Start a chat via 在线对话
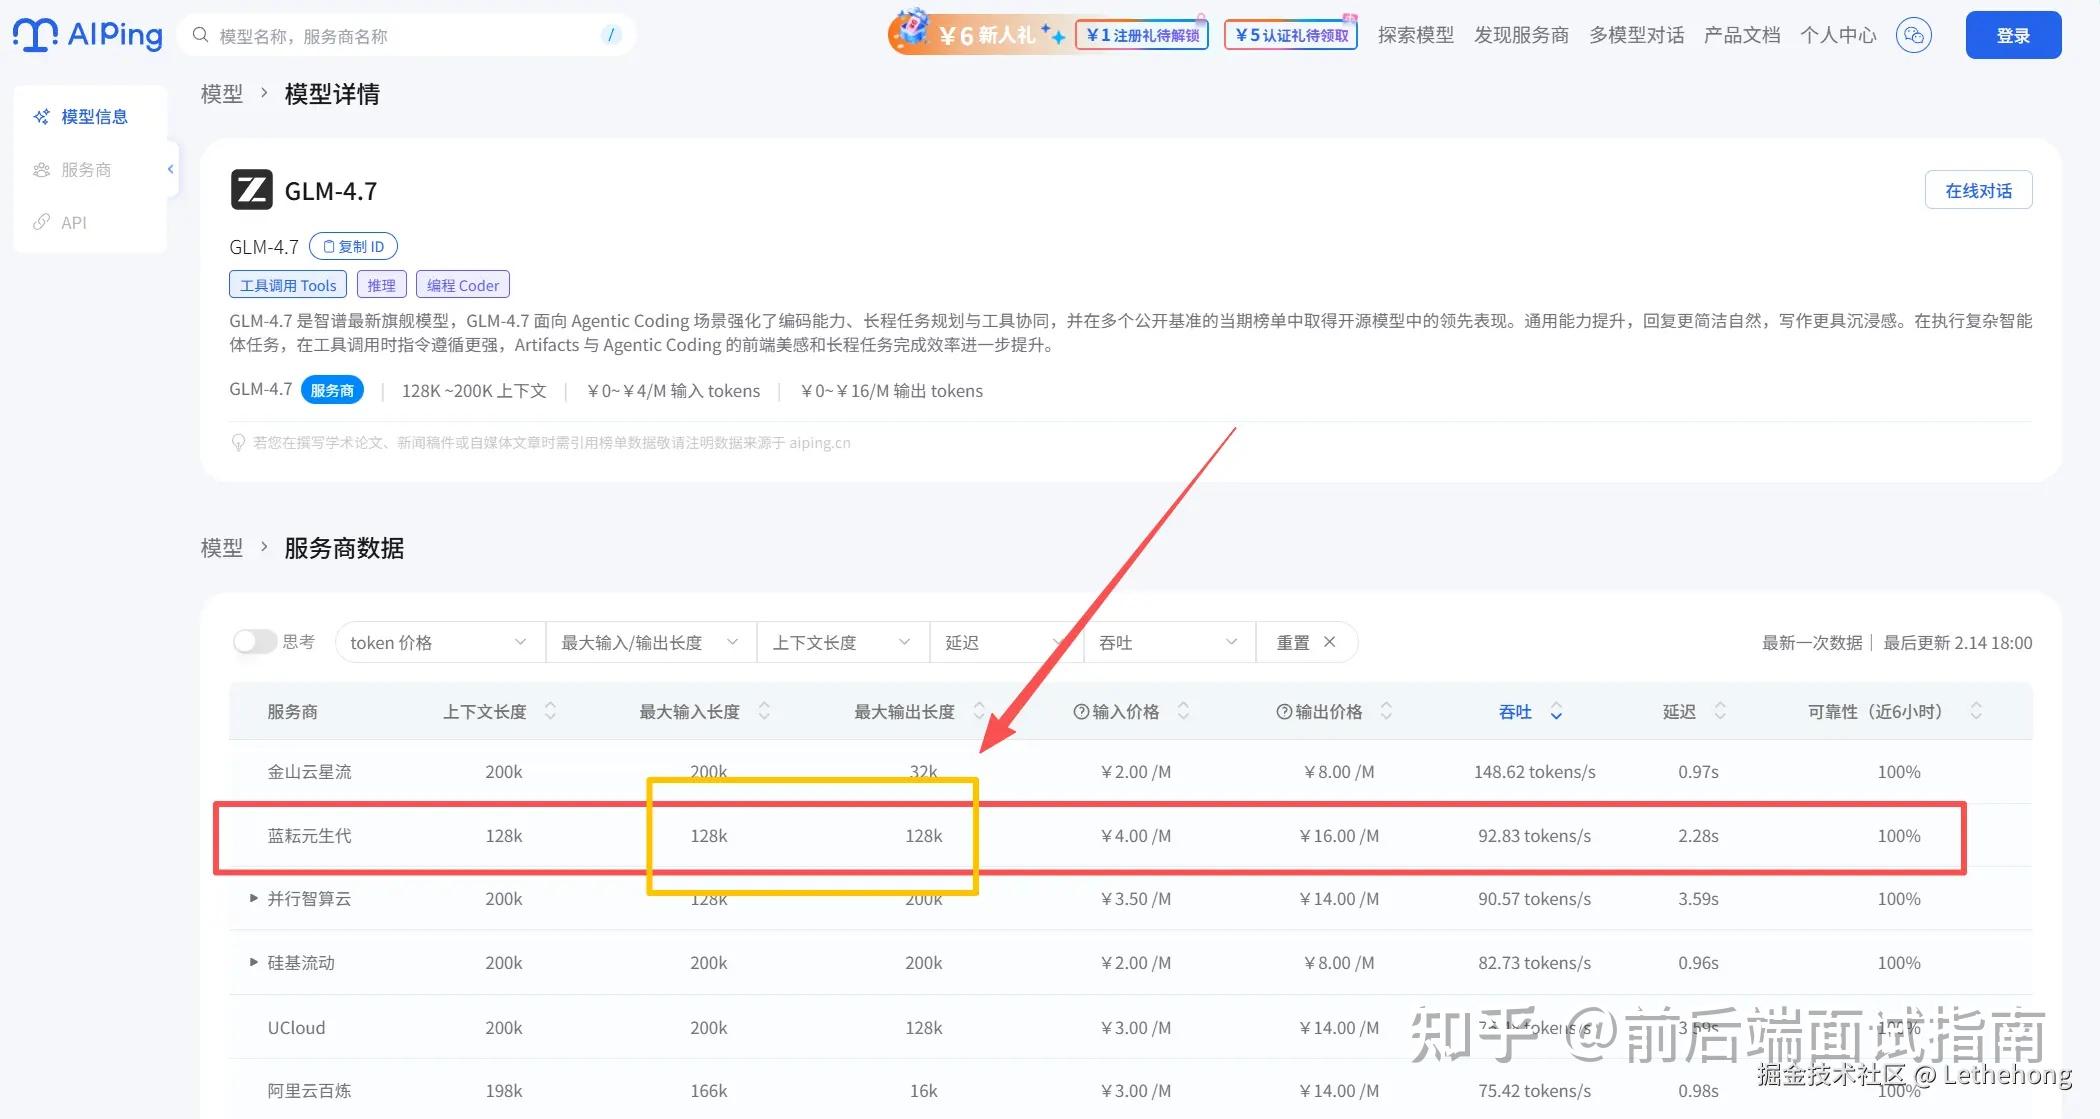 point(1978,189)
